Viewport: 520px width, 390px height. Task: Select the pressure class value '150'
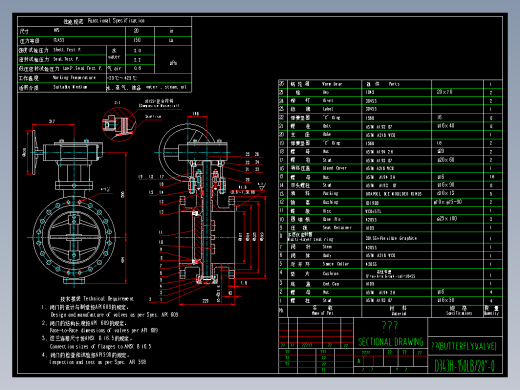137,40
